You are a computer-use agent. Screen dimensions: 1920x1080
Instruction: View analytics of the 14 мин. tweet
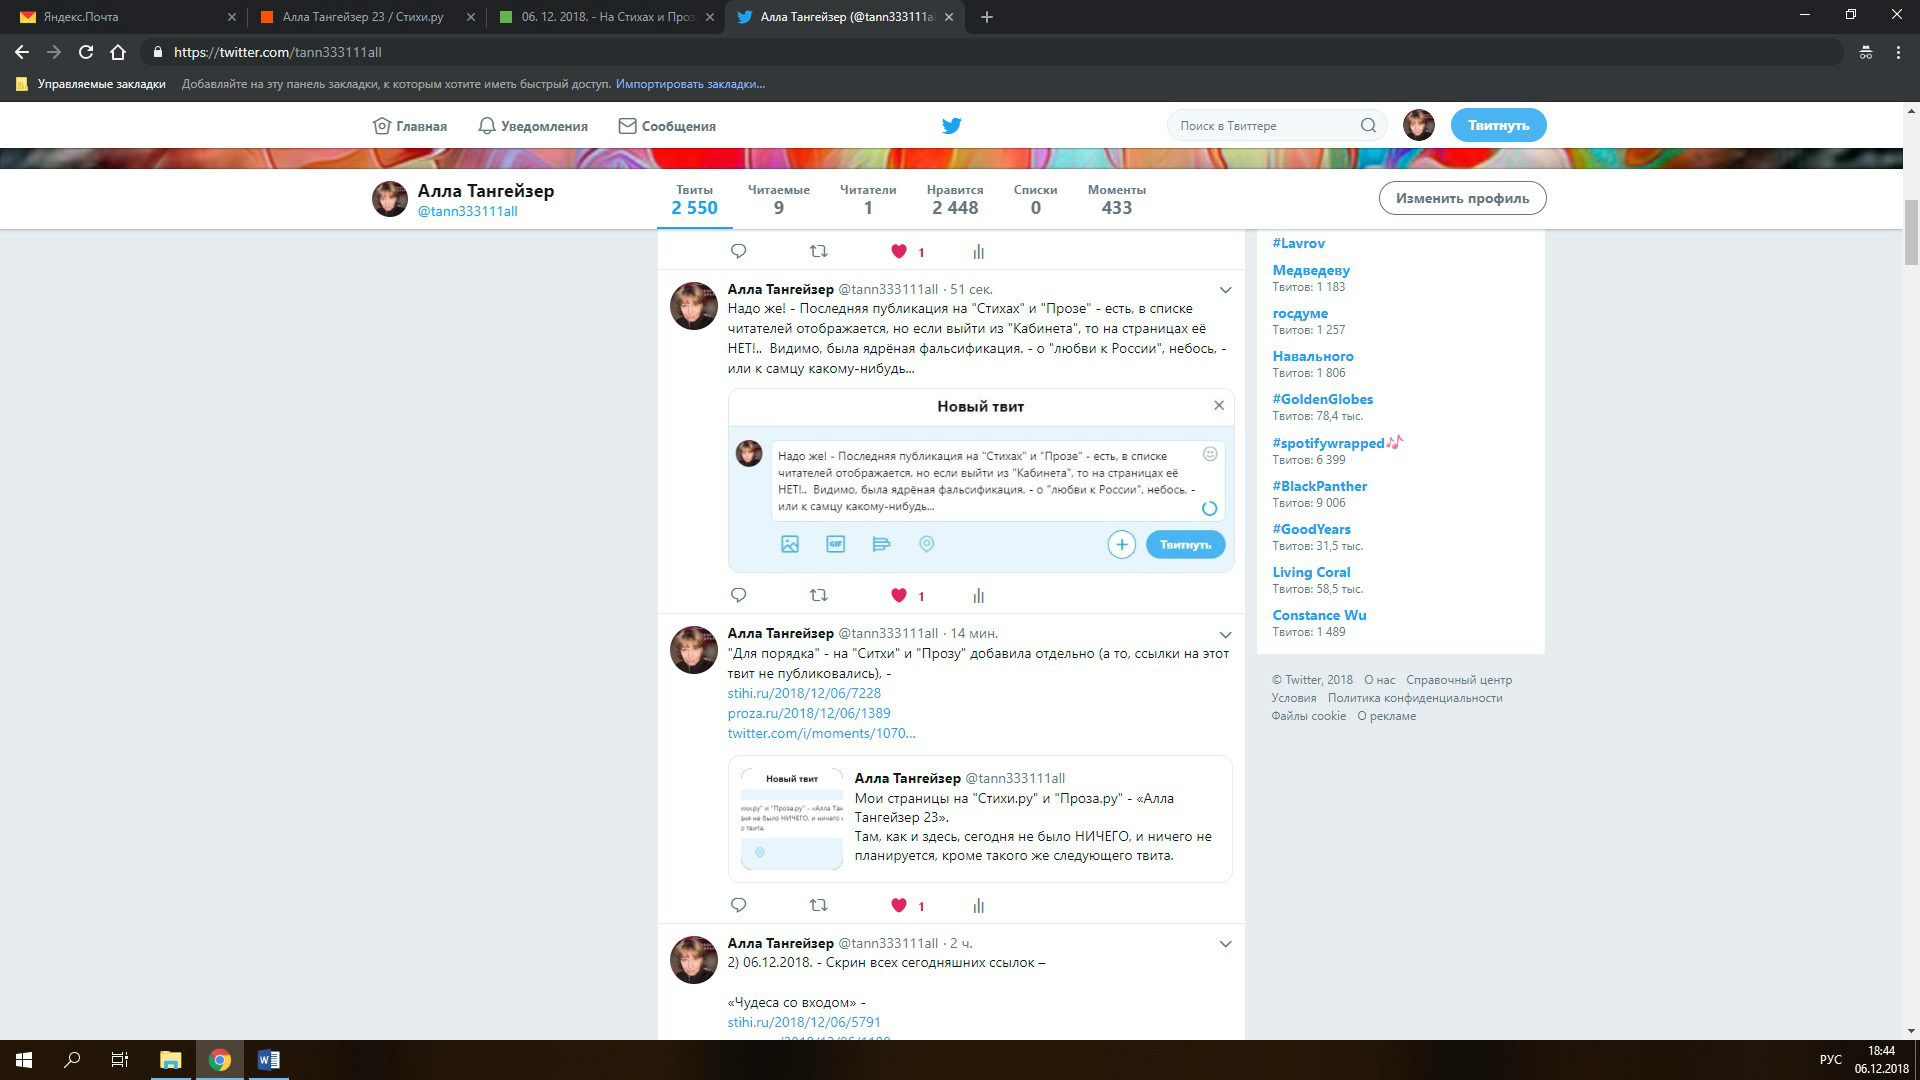[x=978, y=905]
